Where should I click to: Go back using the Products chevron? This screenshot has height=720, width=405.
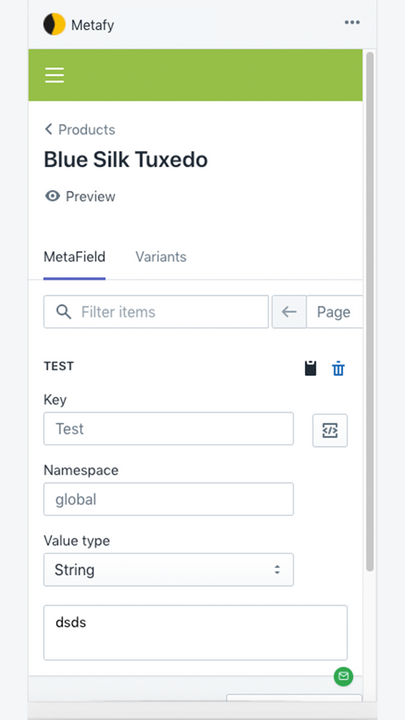pos(48,129)
